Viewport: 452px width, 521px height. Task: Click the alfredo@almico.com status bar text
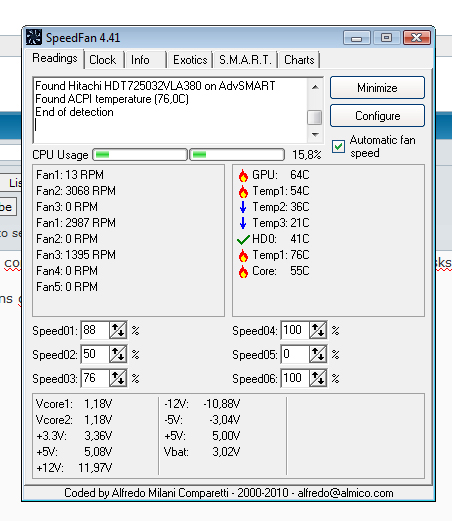[345, 493]
